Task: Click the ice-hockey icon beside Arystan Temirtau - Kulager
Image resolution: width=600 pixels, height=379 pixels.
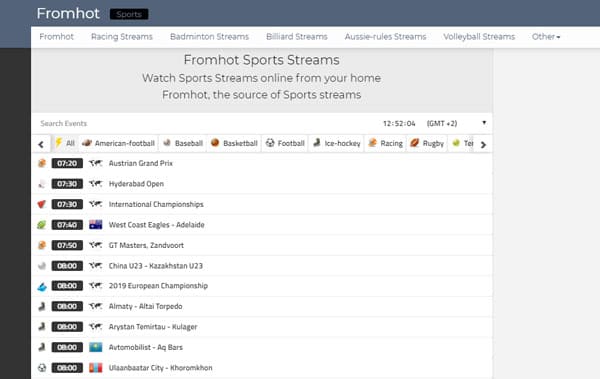Action: pos(42,327)
